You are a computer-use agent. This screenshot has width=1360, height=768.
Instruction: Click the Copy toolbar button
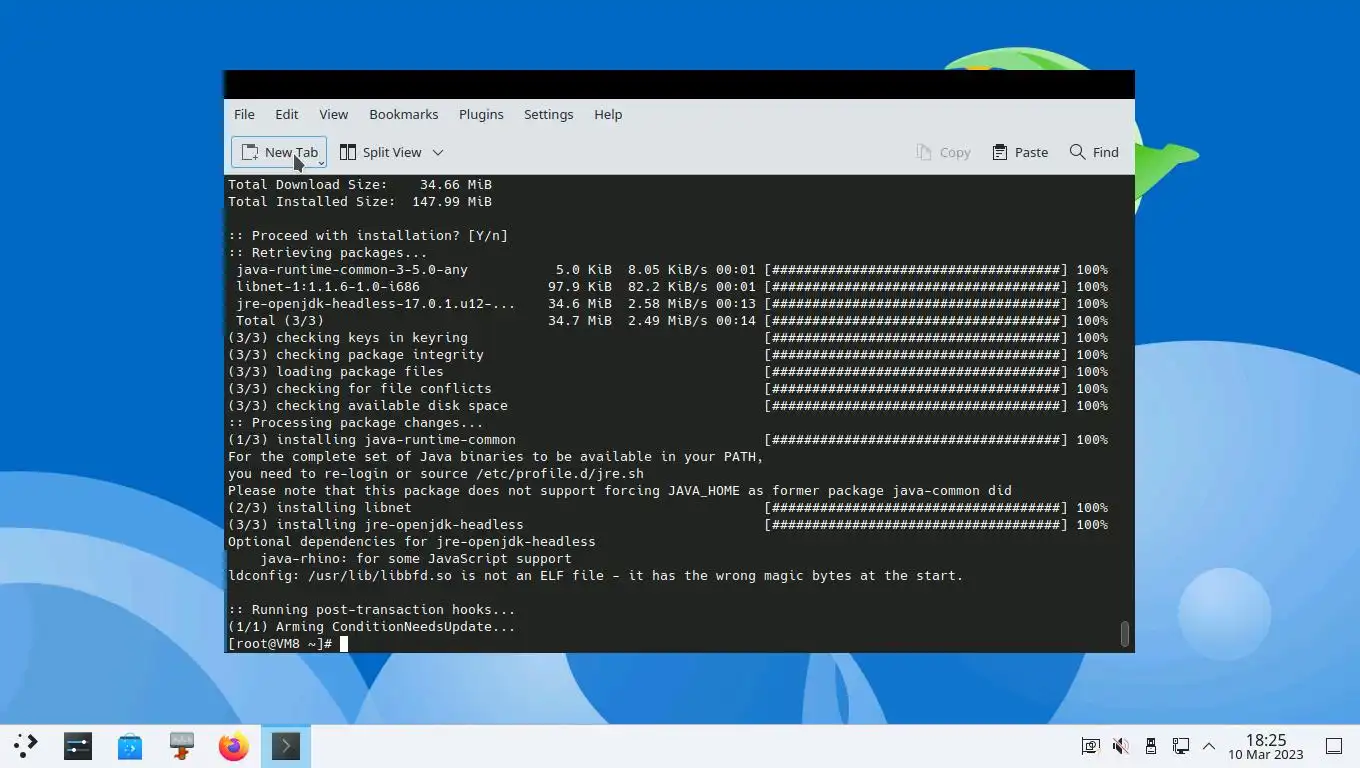click(943, 152)
